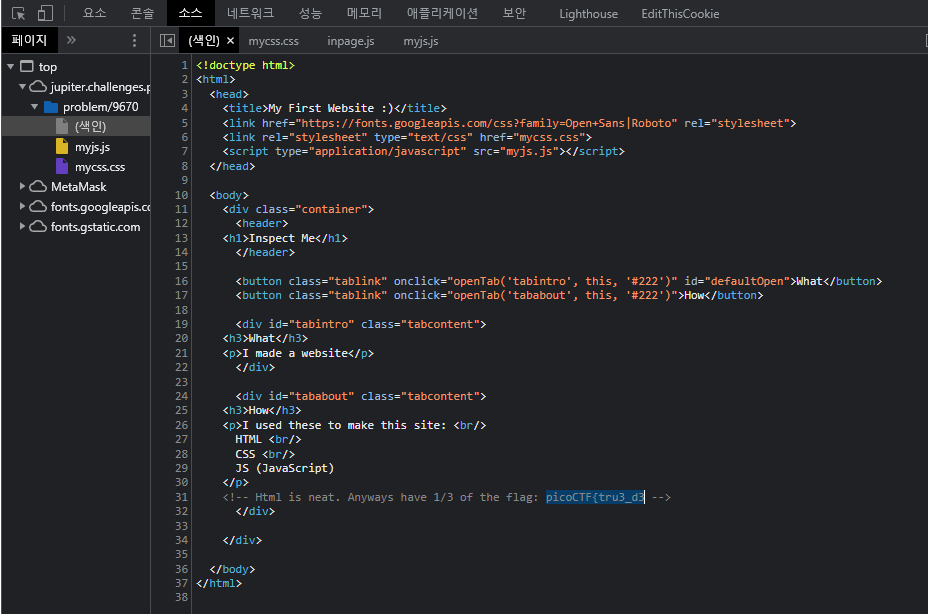Viewport: 928px width, 614px height.
Task: Click the myjs.js yellow file icon
Action: tap(62, 146)
